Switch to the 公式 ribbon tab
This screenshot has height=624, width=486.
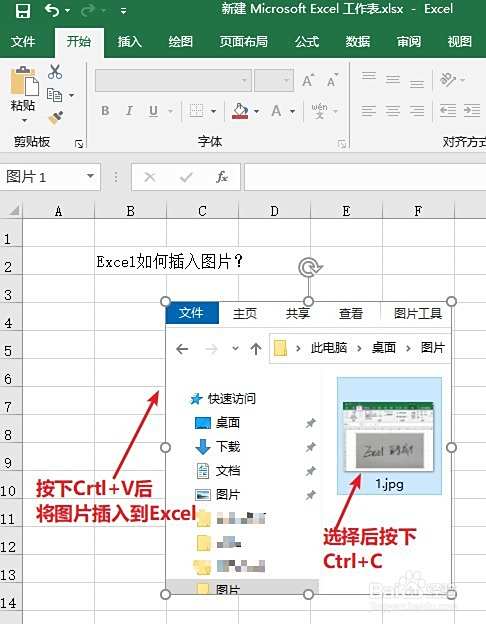307,41
